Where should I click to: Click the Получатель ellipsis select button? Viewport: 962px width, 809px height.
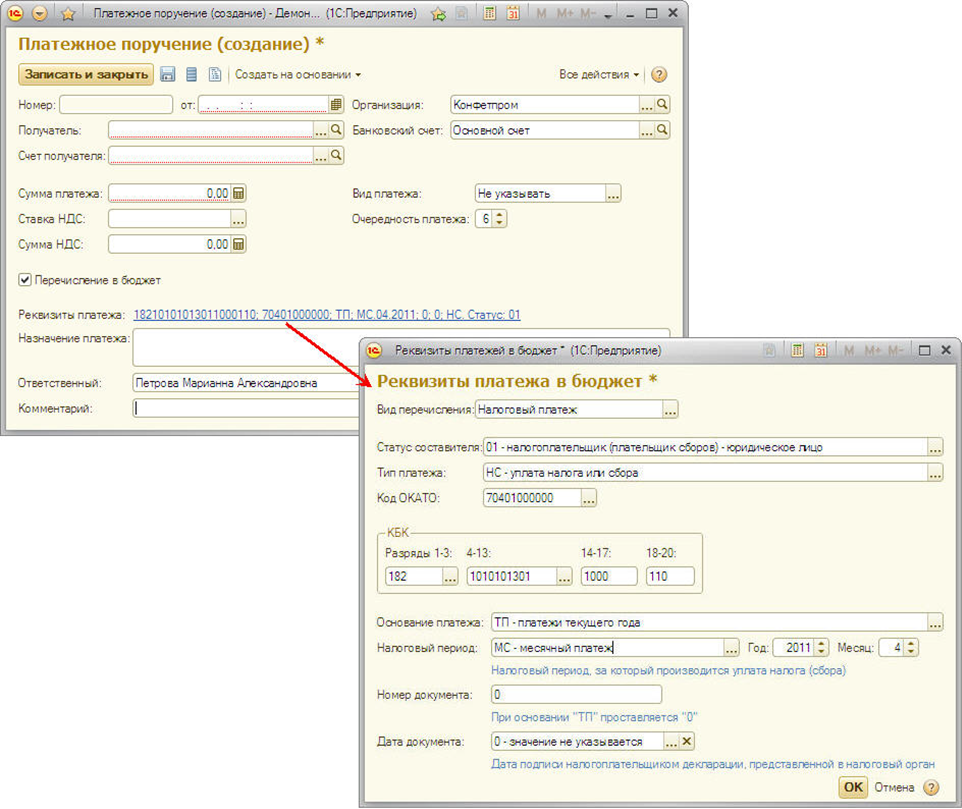[x=320, y=131]
